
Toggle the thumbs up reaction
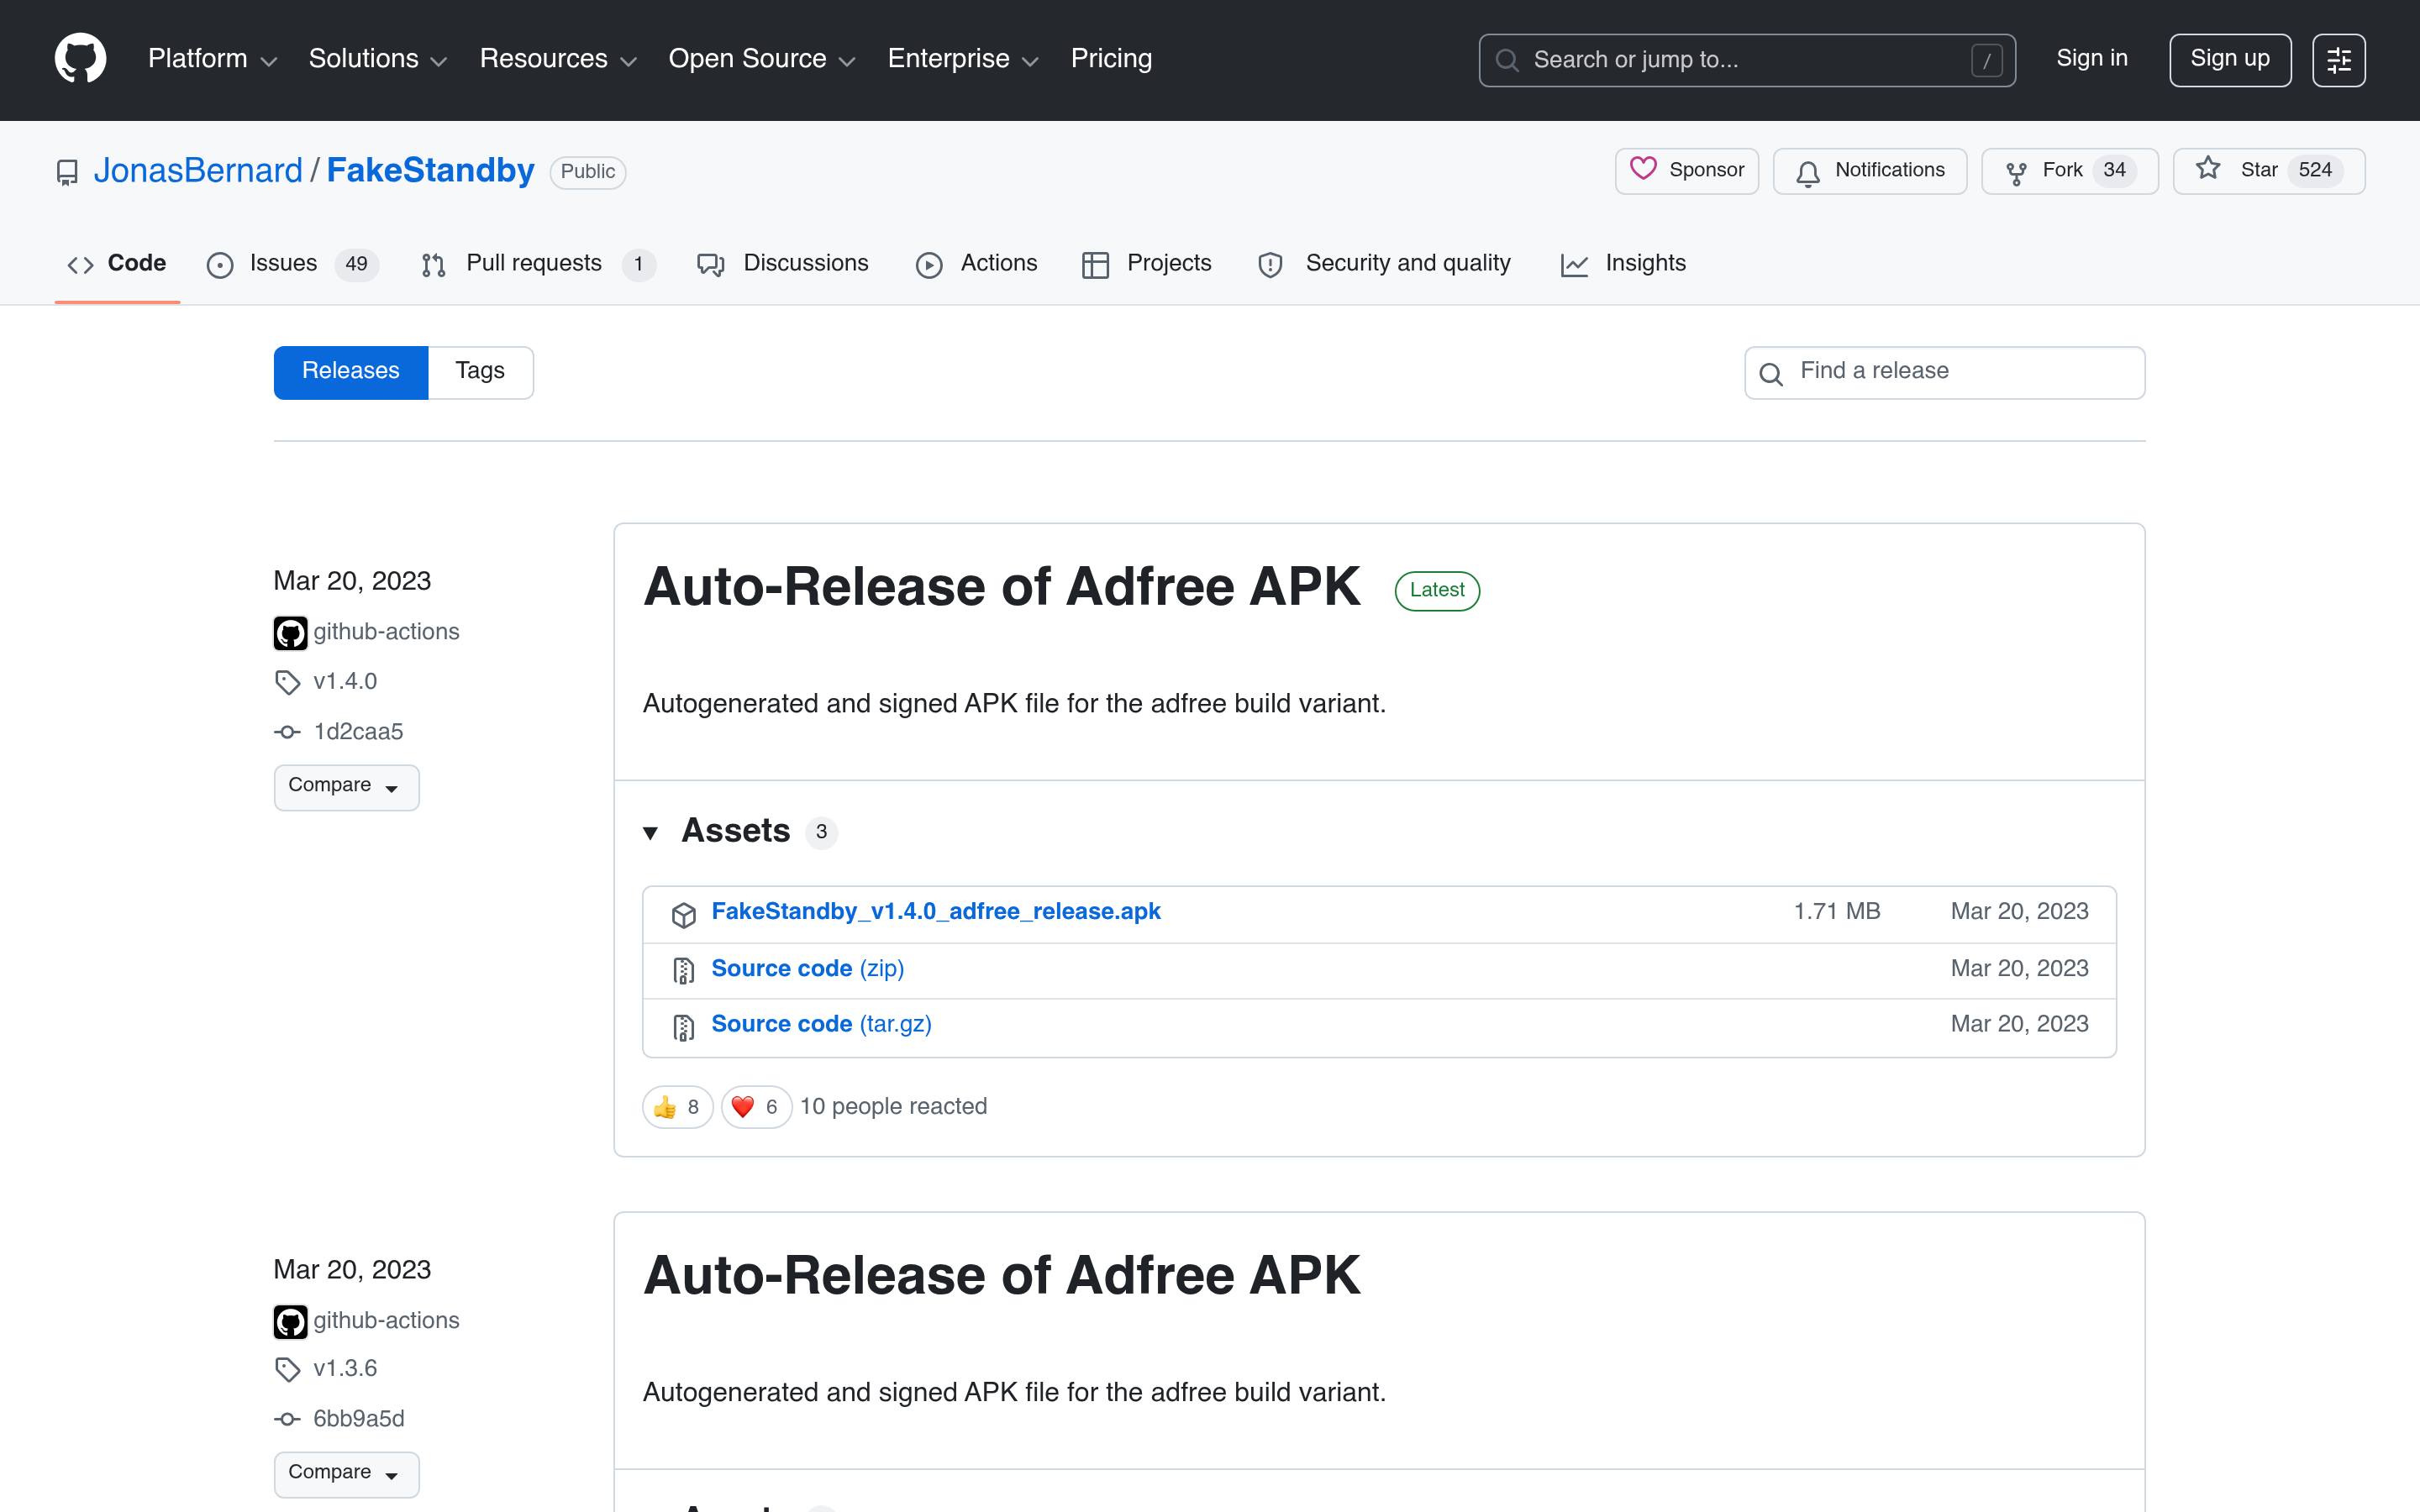(677, 1107)
